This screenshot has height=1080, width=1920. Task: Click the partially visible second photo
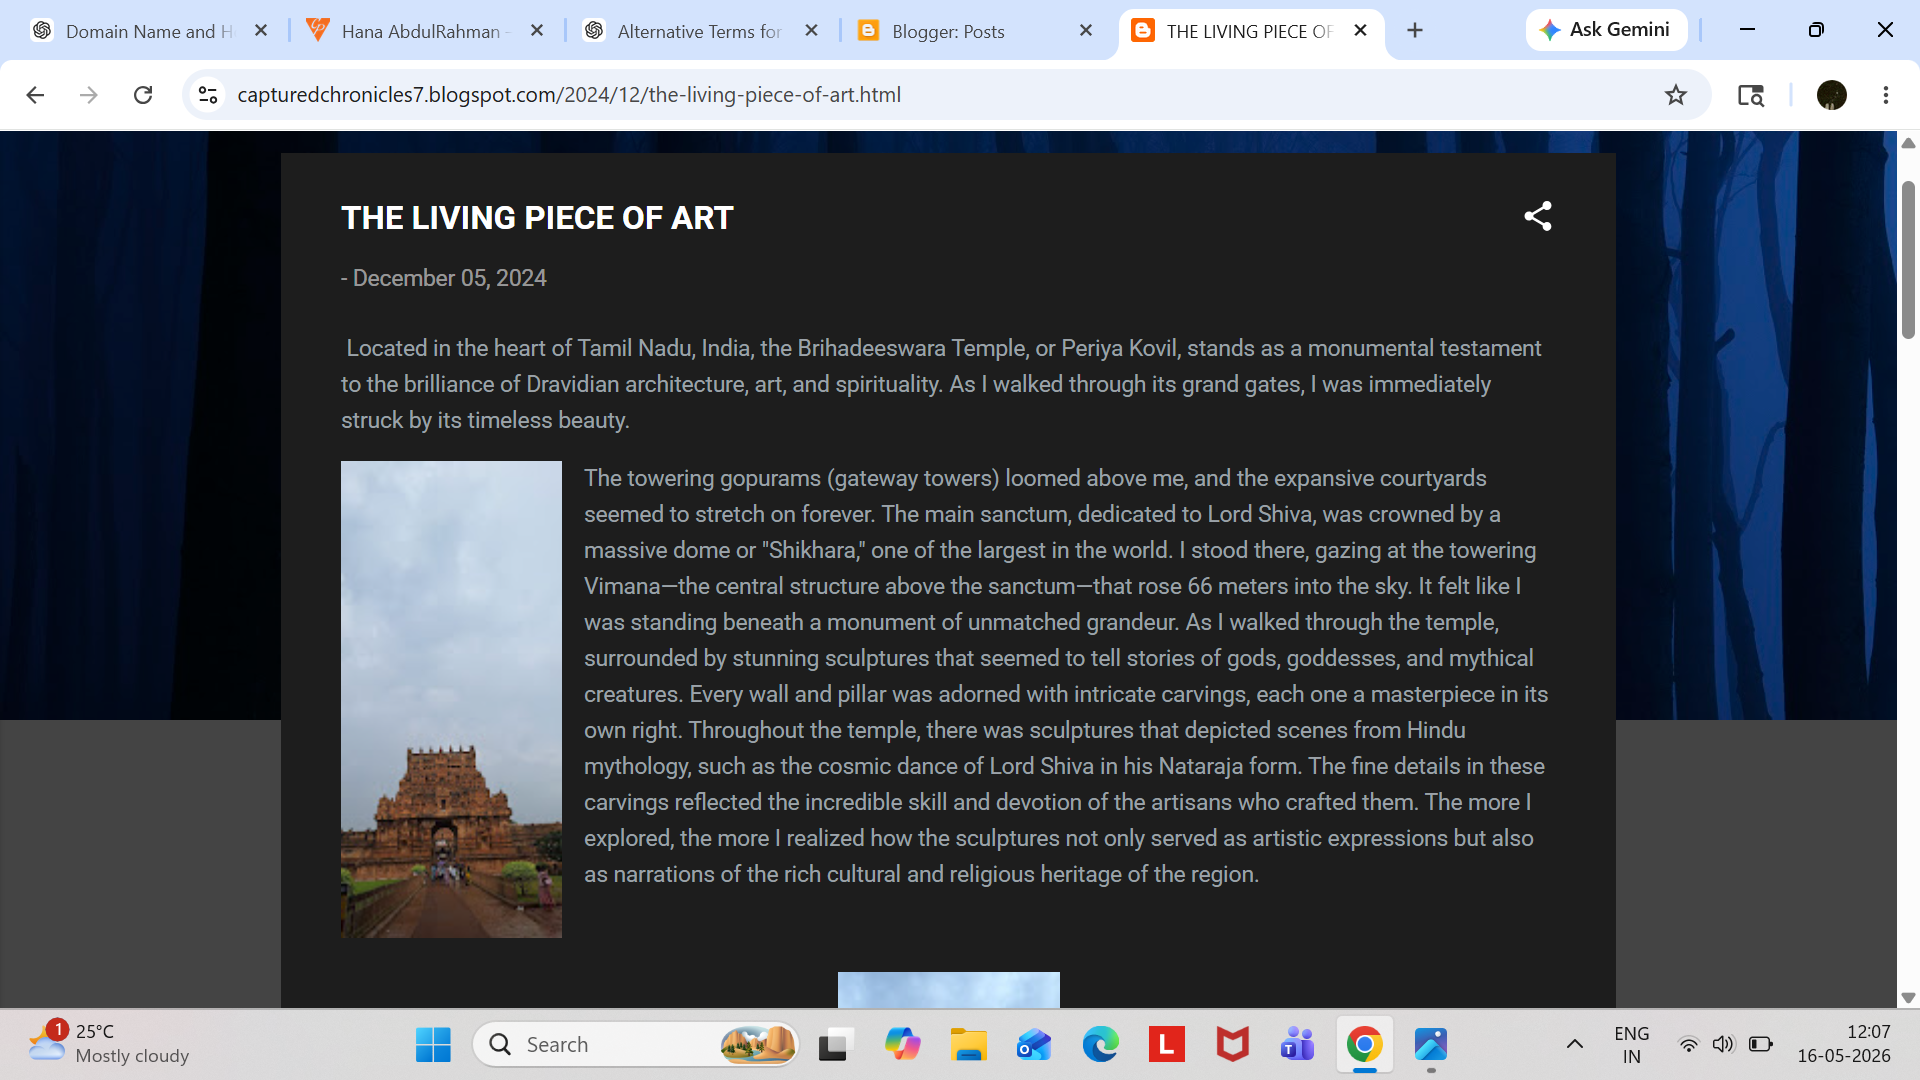(949, 990)
